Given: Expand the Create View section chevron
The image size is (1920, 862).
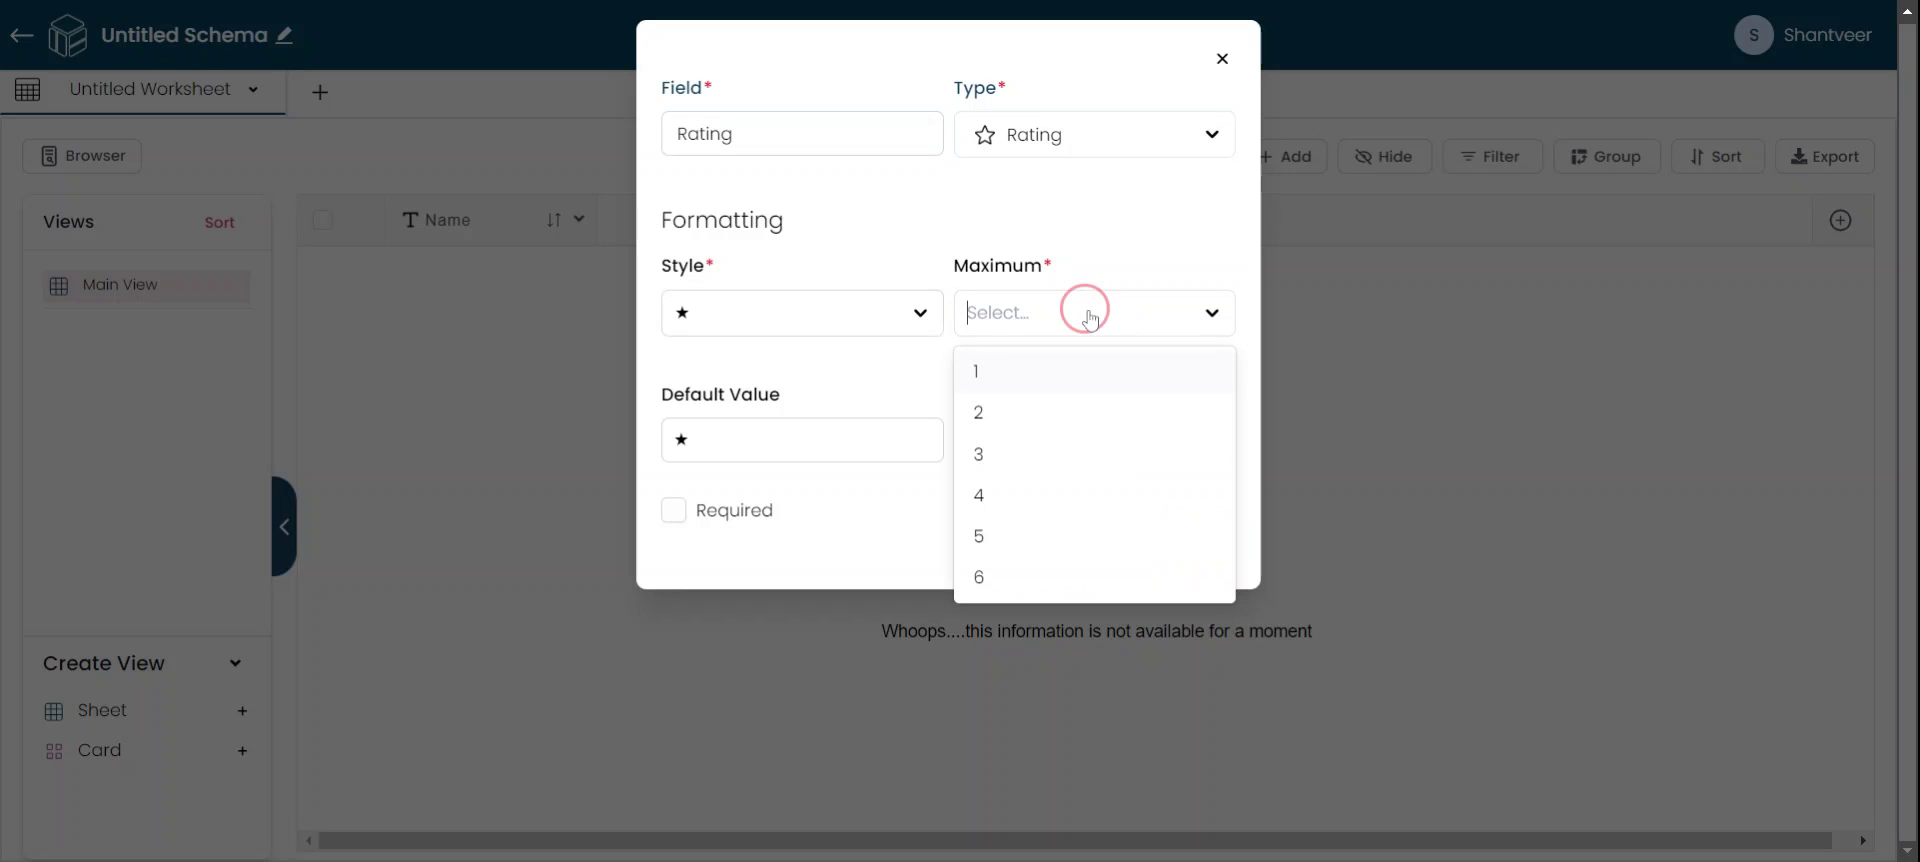Looking at the screenshot, I should click(x=235, y=664).
